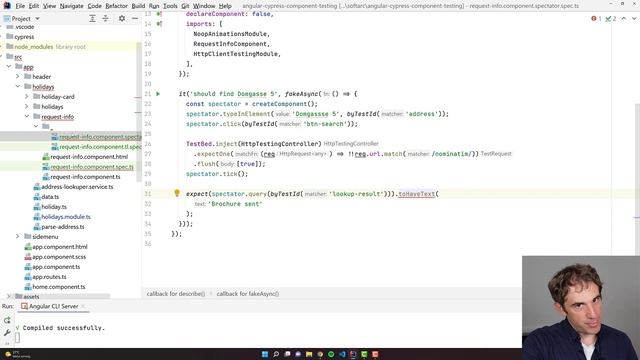Image resolution: width=640 pixels, height=360 pixels.
Task: Open the Navigate menu
Action: (x=71, y=6)
